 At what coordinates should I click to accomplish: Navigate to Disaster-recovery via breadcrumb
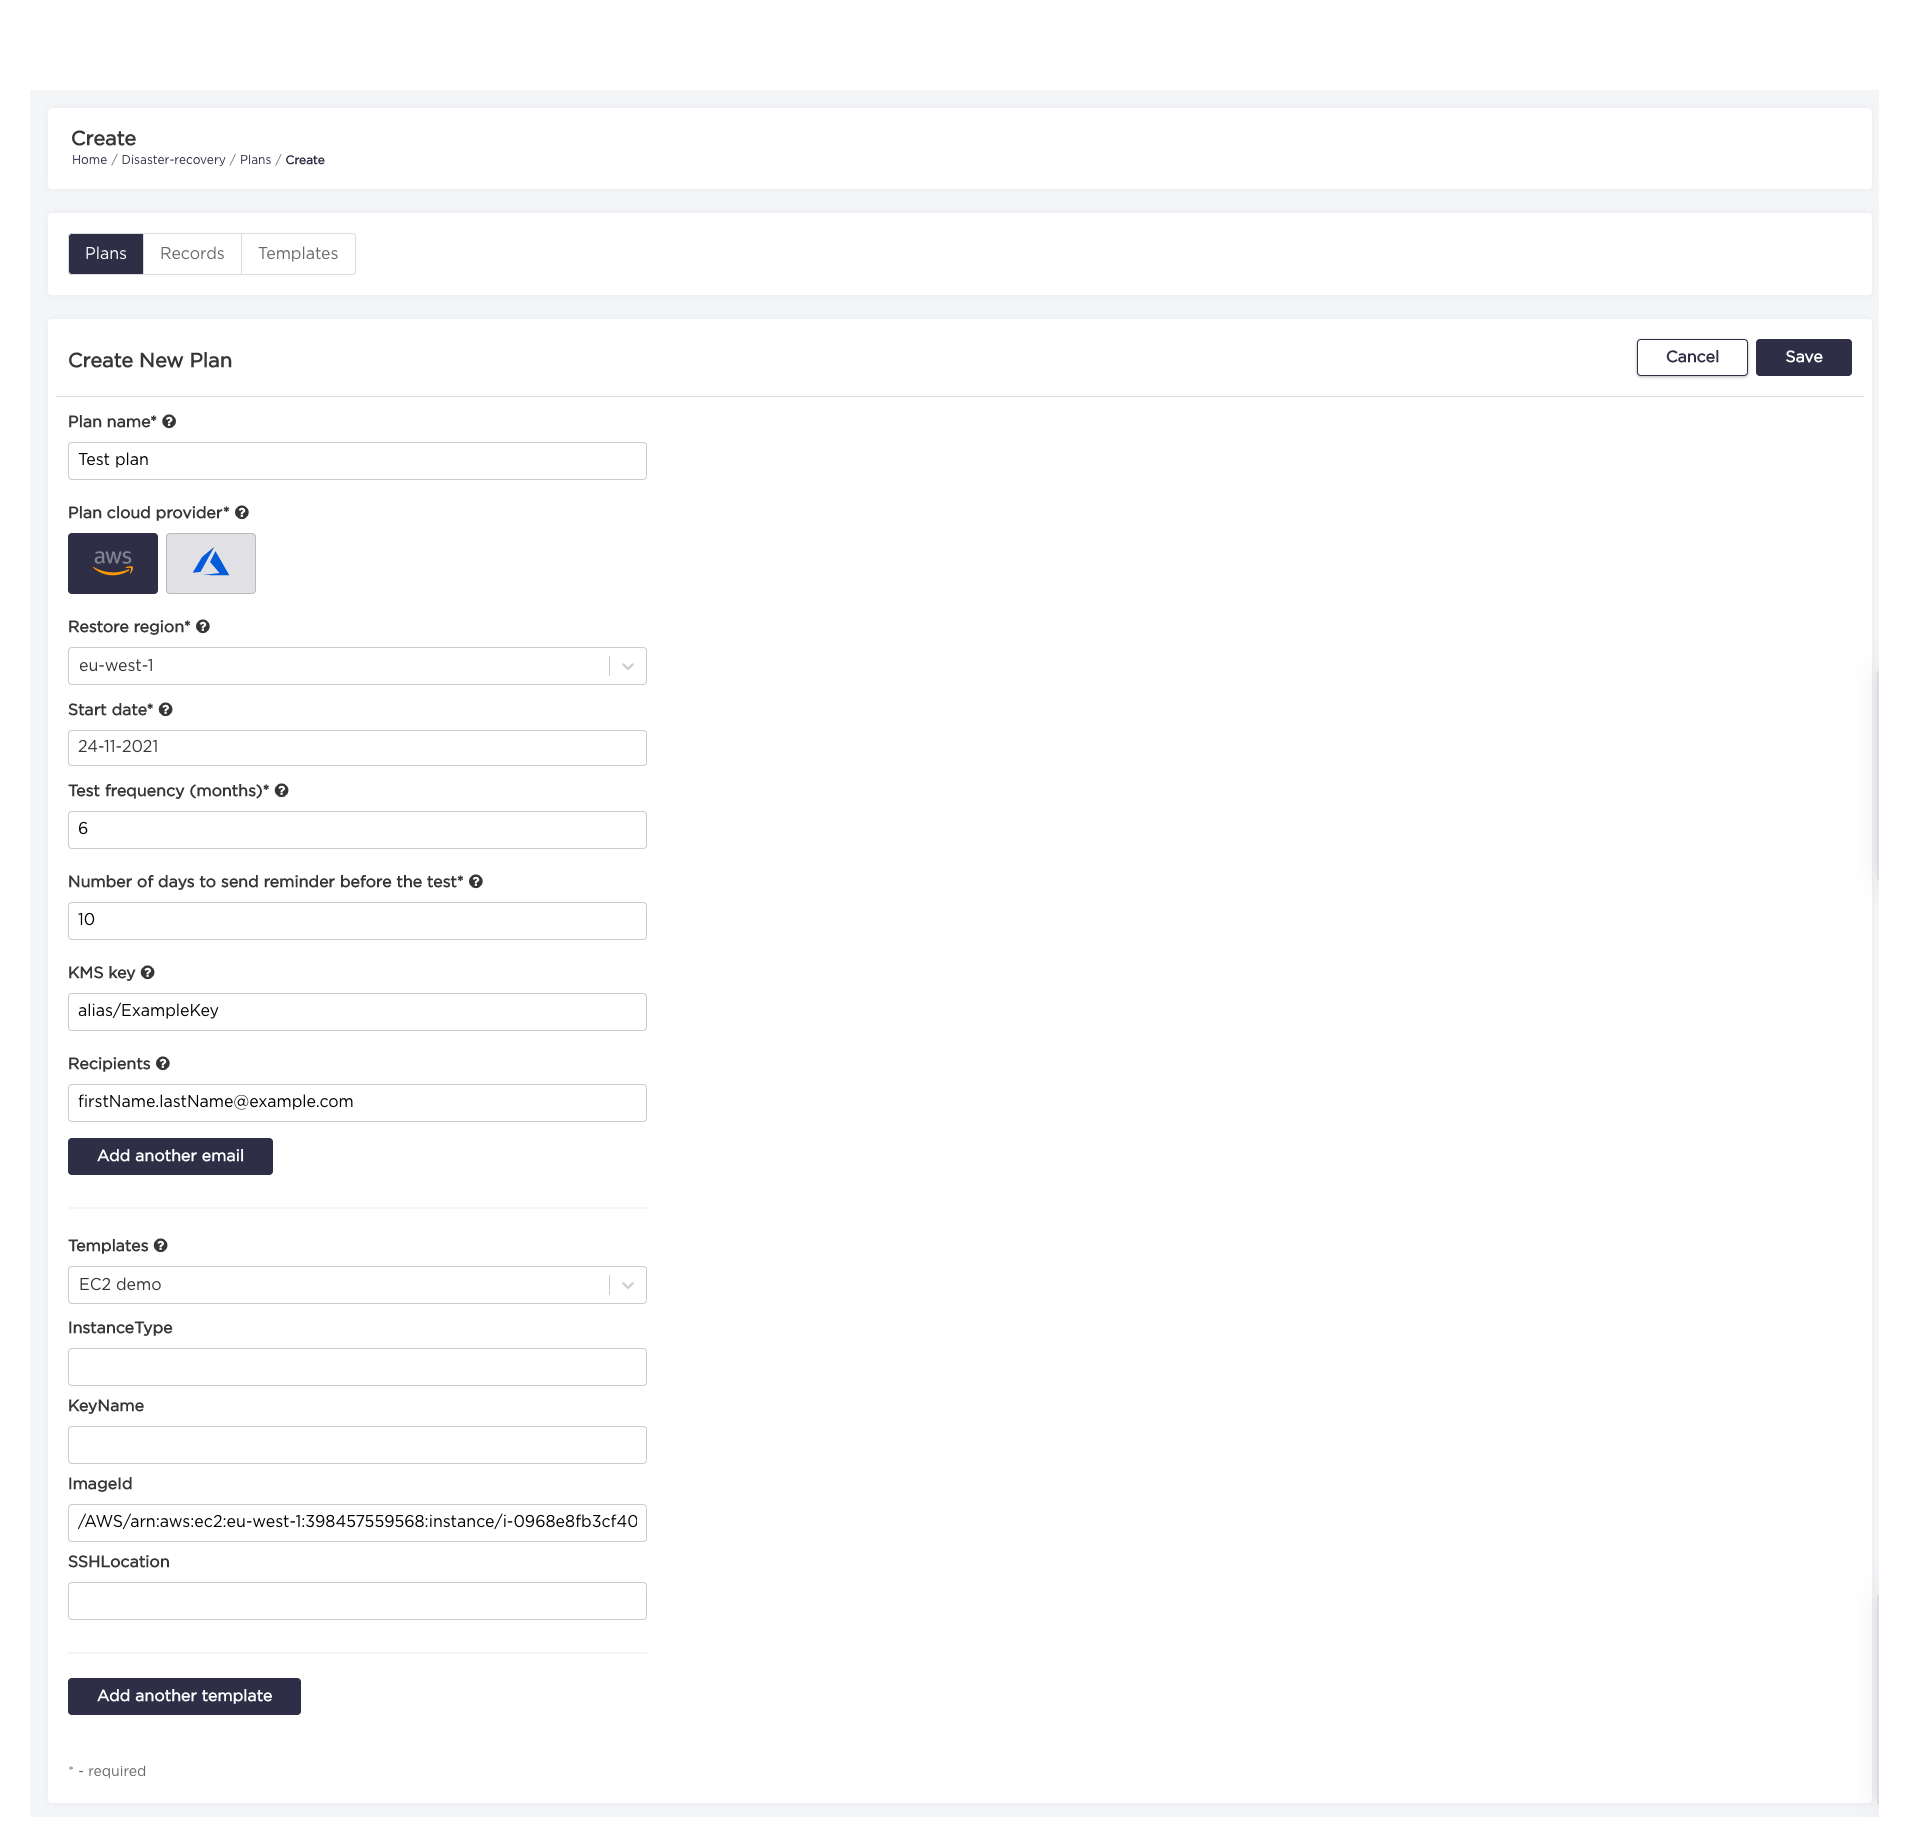(172, 159)
